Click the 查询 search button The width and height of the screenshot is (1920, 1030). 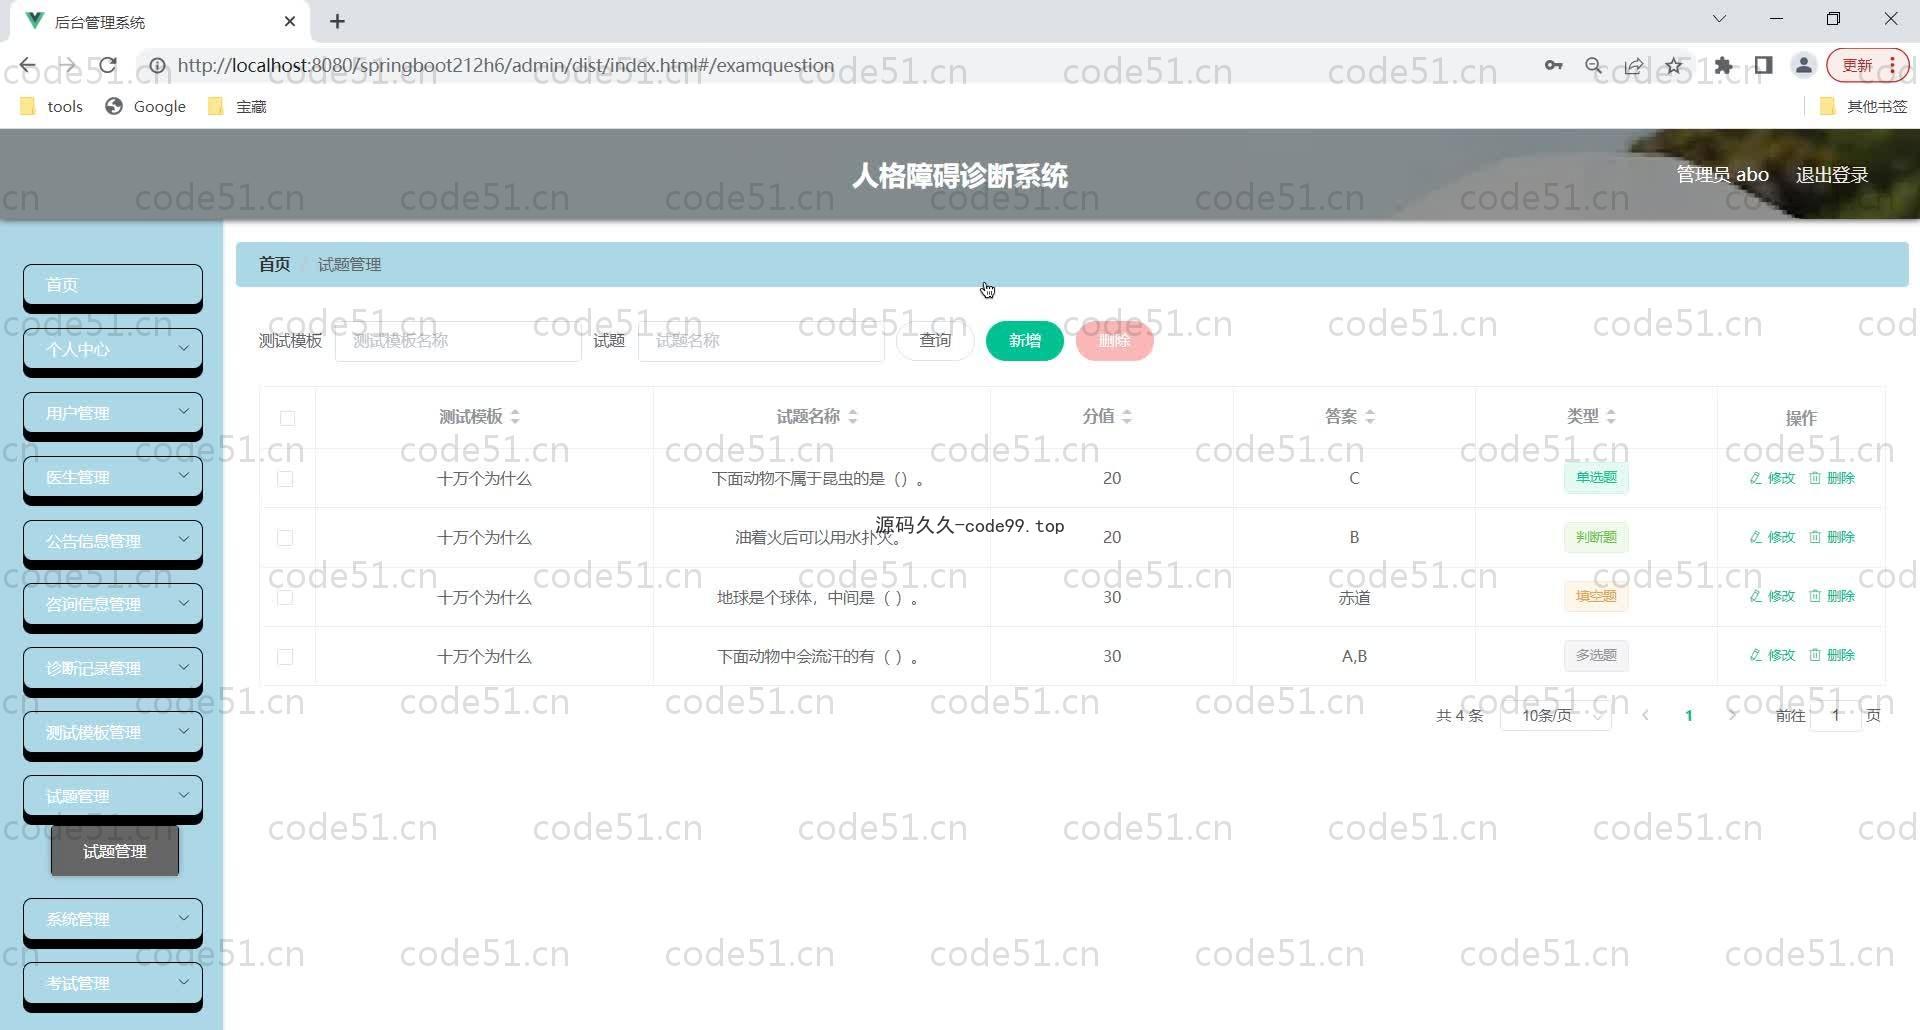pos(935,341)
